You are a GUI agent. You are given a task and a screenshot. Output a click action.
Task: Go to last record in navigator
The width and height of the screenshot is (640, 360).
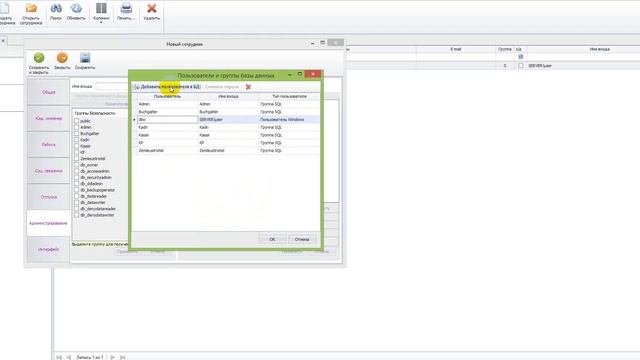tap(122, 357)
